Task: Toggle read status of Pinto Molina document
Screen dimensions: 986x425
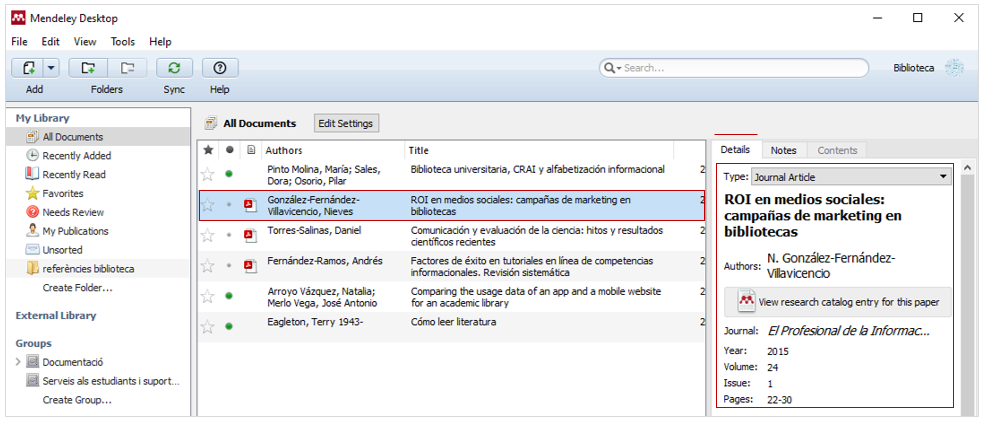Action: 230,174
